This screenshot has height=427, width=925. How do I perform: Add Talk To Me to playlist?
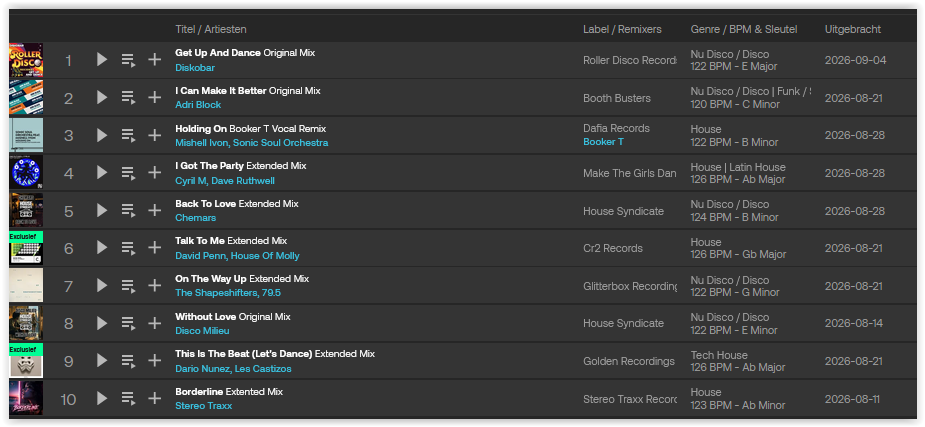click(155, 248)
